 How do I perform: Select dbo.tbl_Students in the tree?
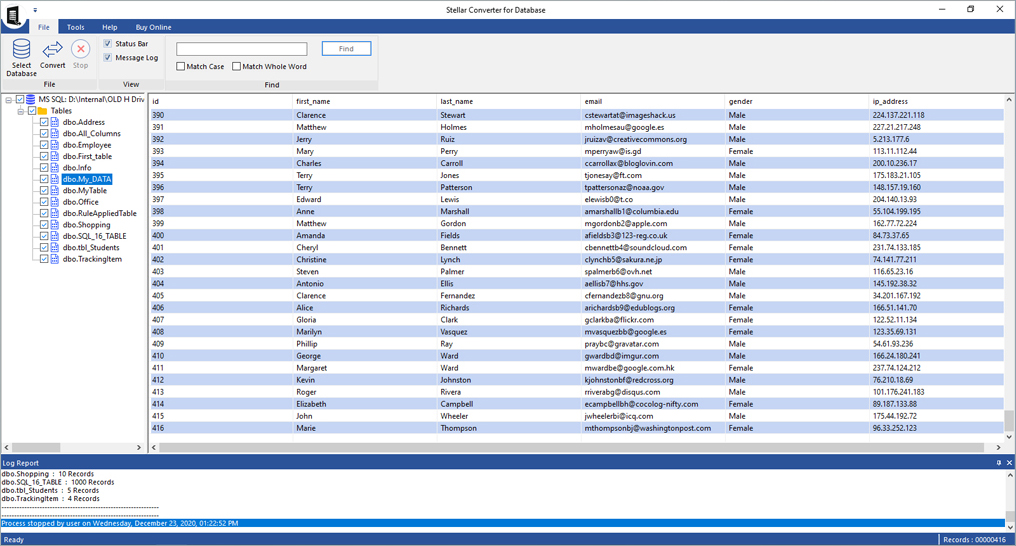(91, 247)
